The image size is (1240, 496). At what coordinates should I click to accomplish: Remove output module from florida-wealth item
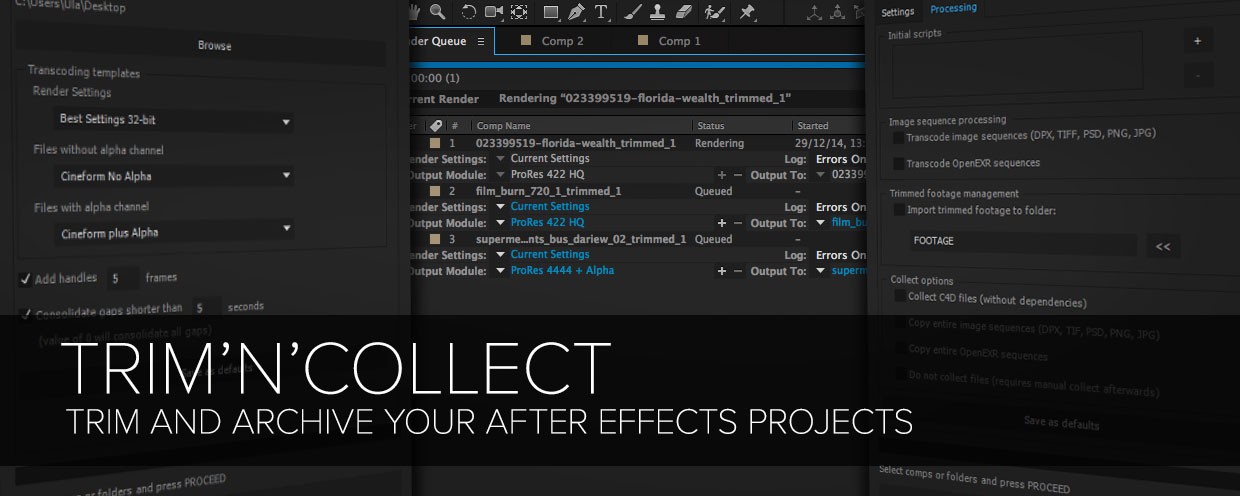pyautogui.click(x=738, y=175)
